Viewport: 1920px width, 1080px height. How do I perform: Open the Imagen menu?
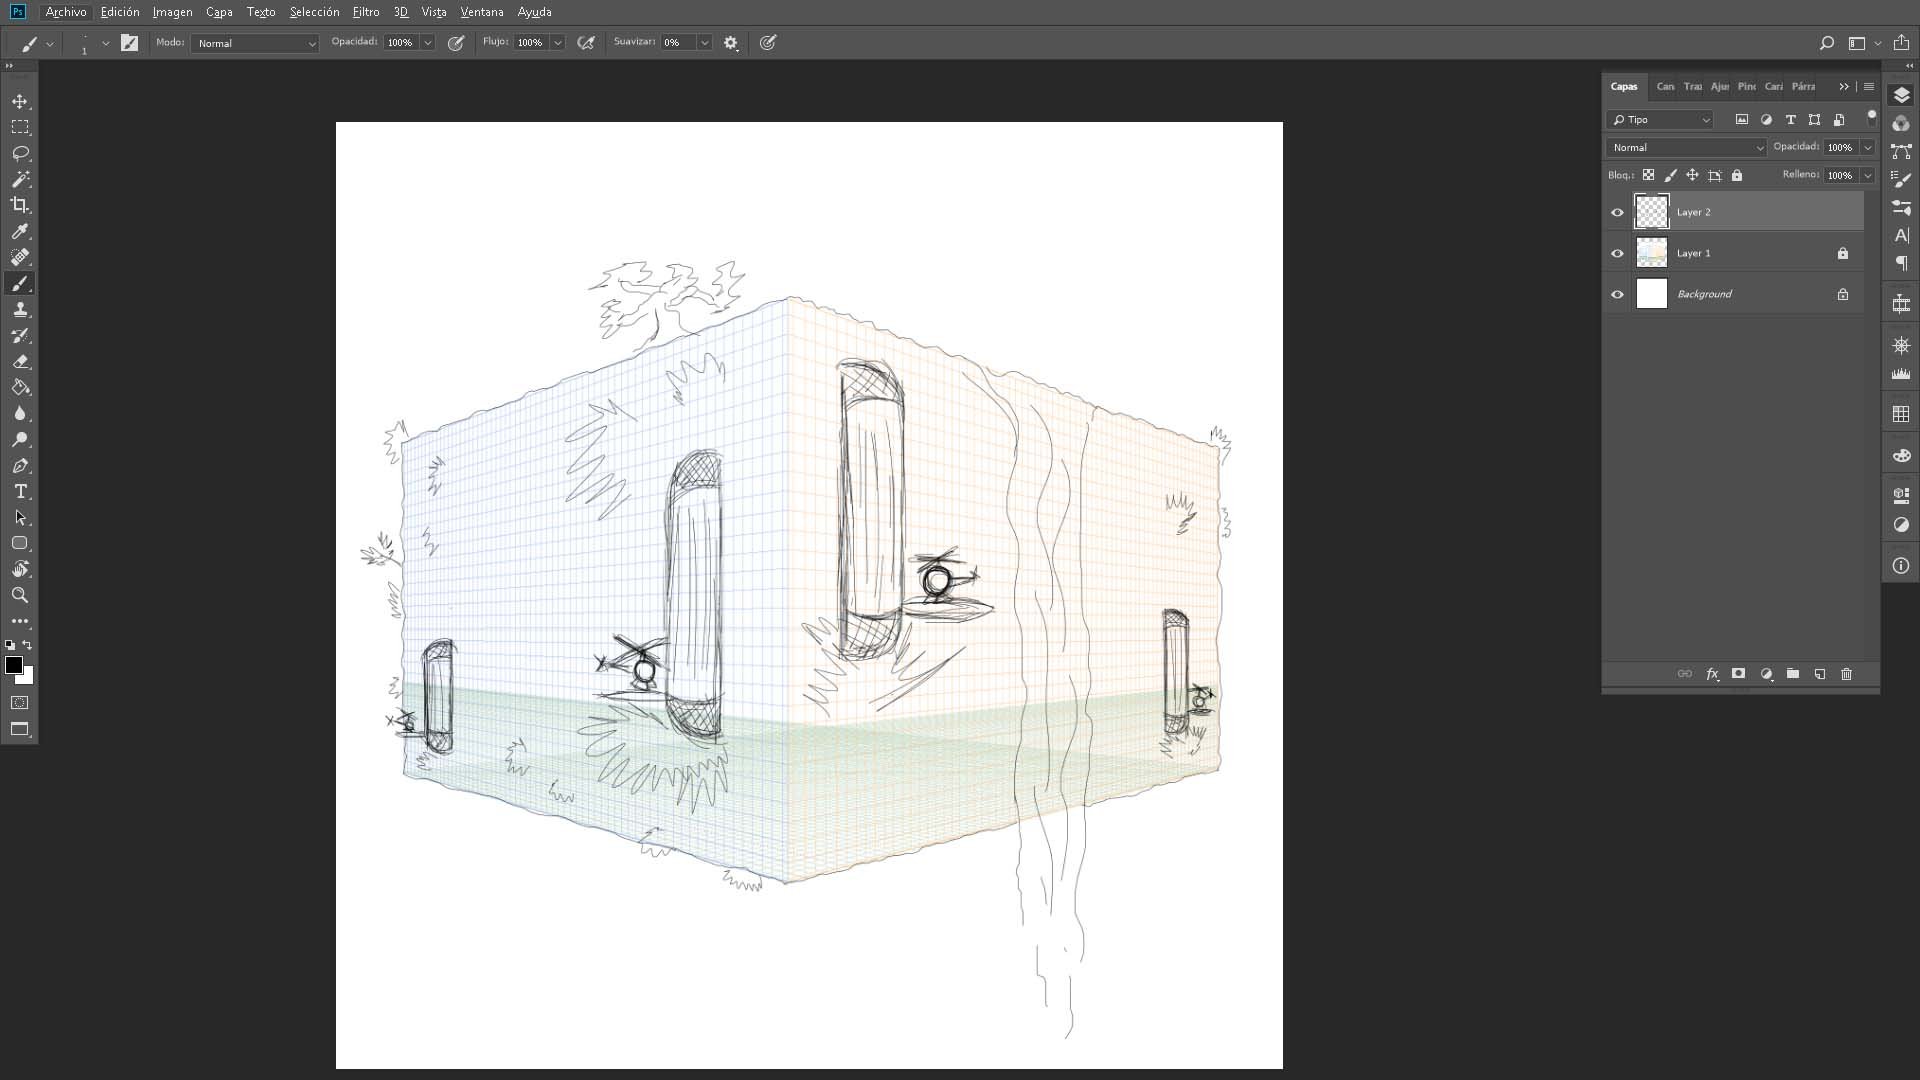172,12
